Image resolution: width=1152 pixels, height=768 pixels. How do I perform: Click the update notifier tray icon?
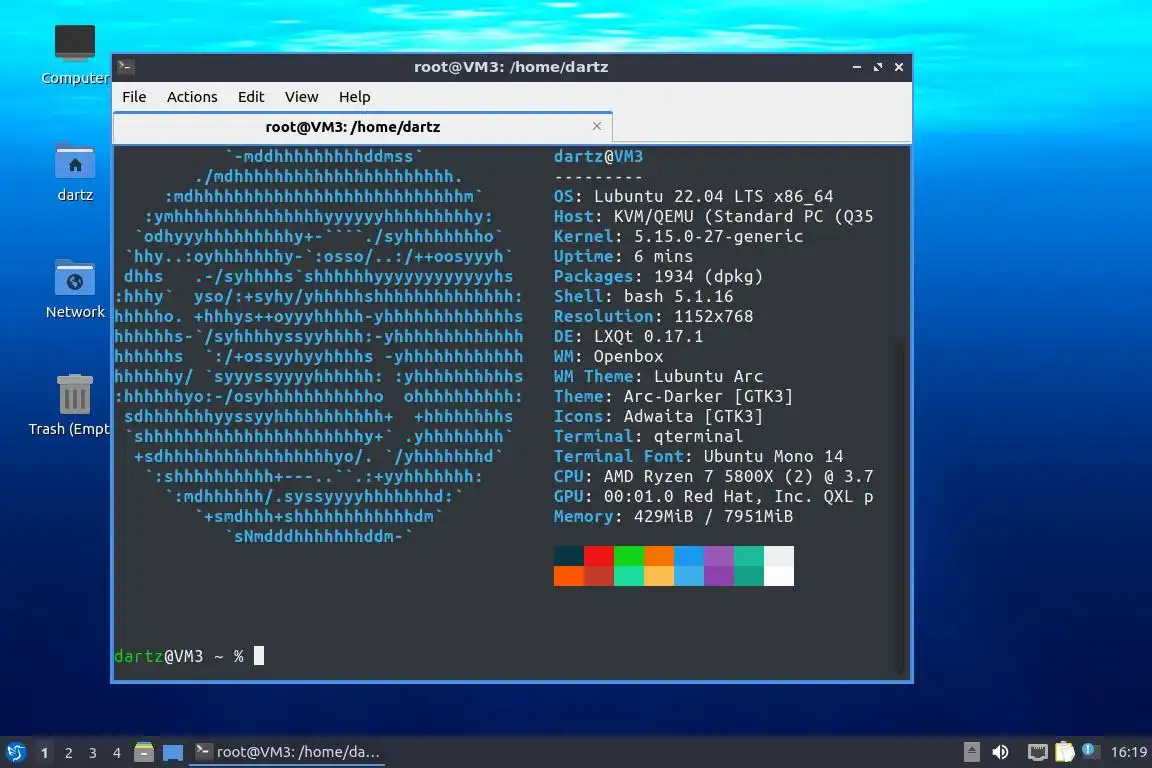1090,751
